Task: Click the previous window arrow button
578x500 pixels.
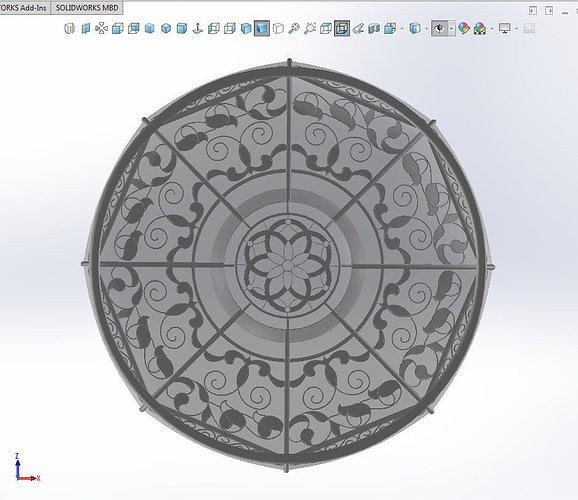Action: tap(533, 10)
